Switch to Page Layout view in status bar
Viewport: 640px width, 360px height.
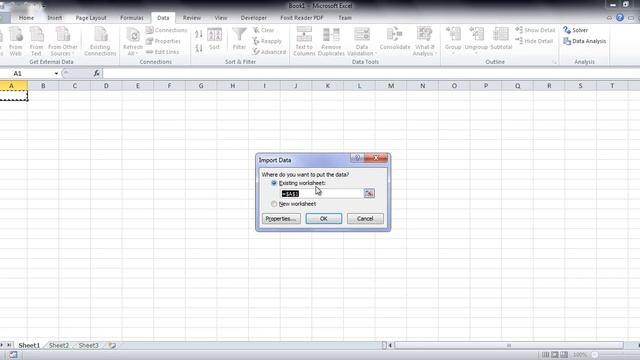[x=555, y=355]
